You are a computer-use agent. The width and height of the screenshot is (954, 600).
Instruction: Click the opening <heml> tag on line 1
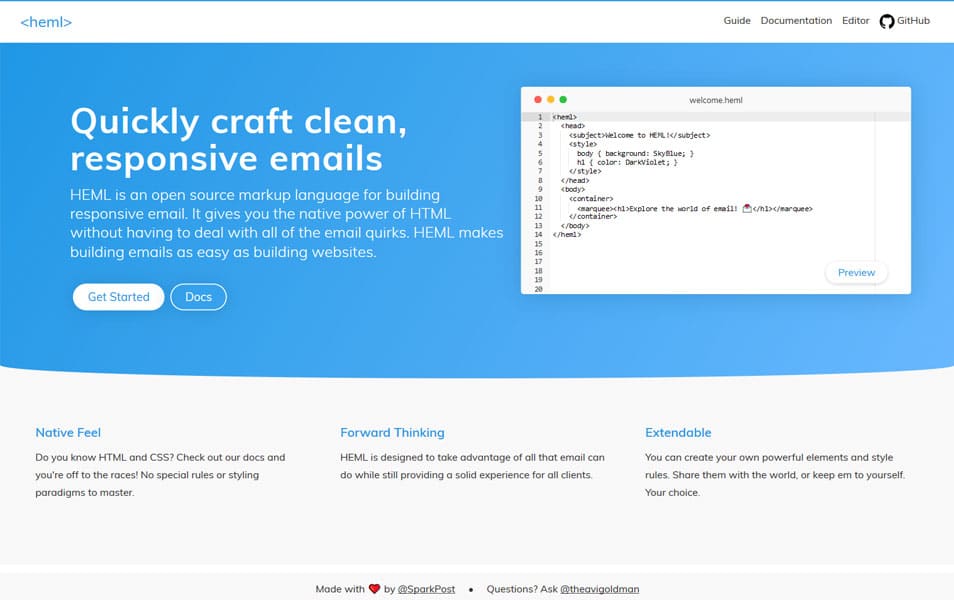click(565, 117)
